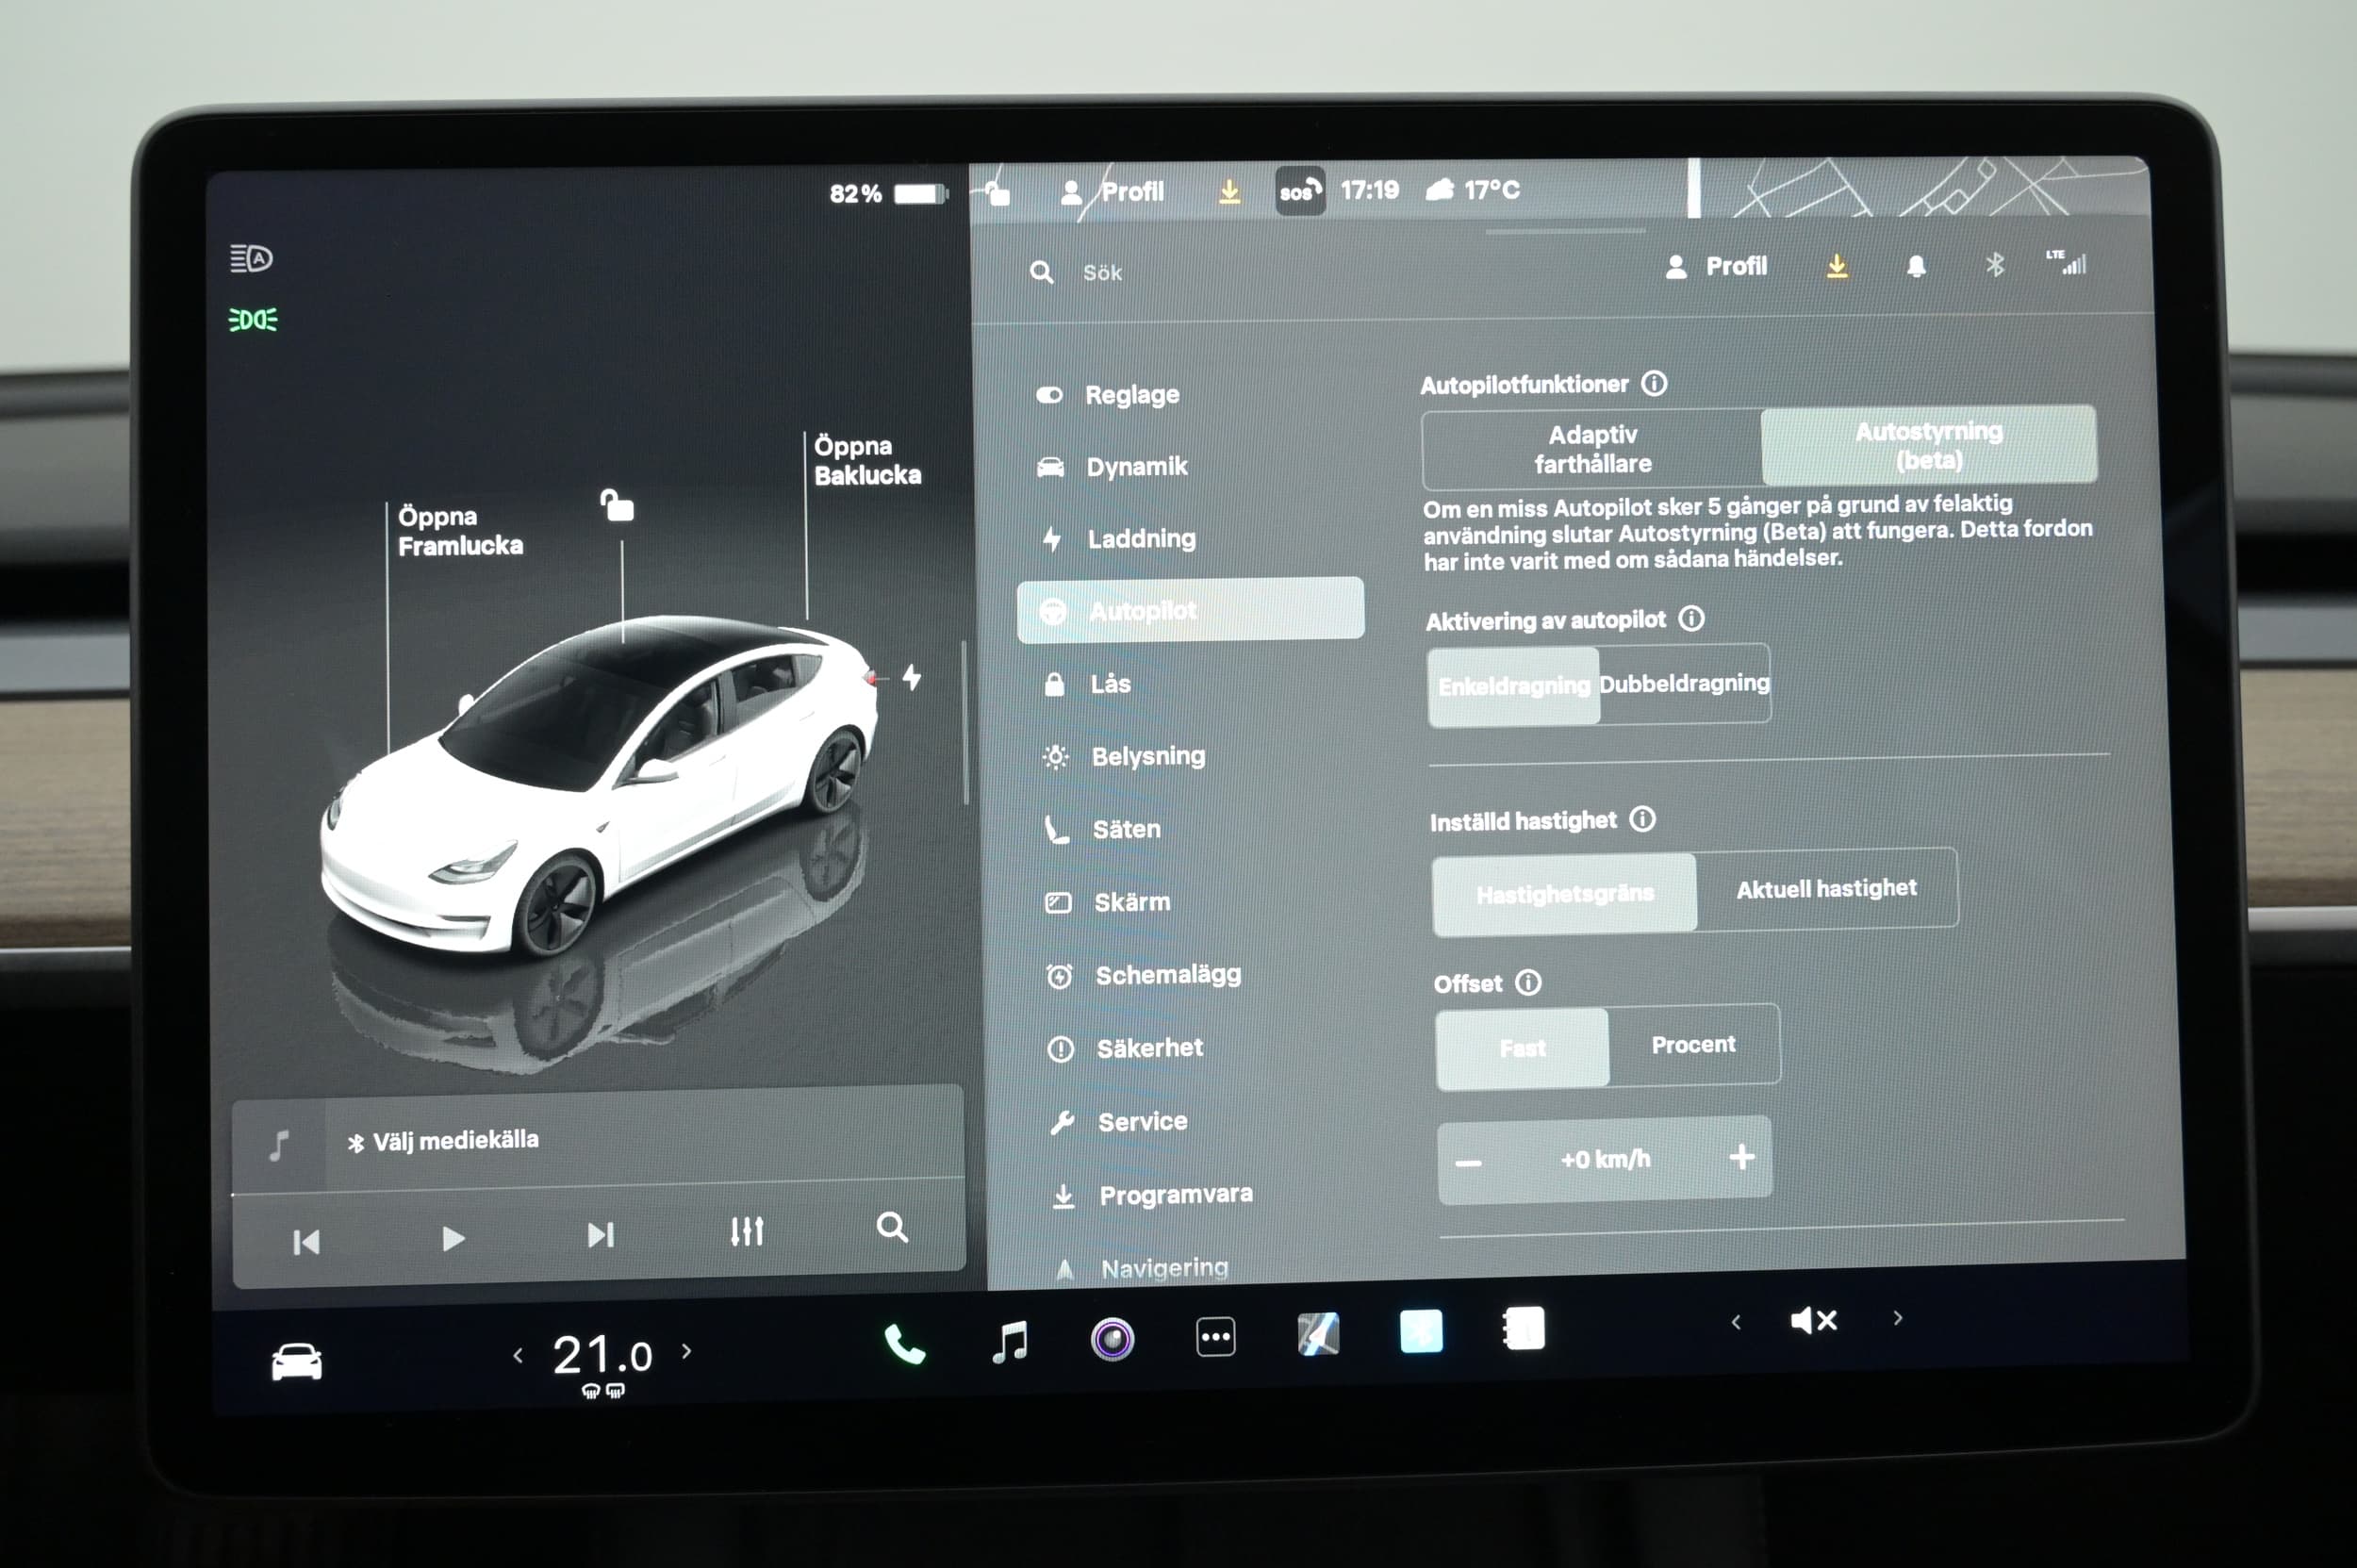Tap the notification bell icon
Viewport: 2357px width, 1568px height.
(x=1916, y=266)
